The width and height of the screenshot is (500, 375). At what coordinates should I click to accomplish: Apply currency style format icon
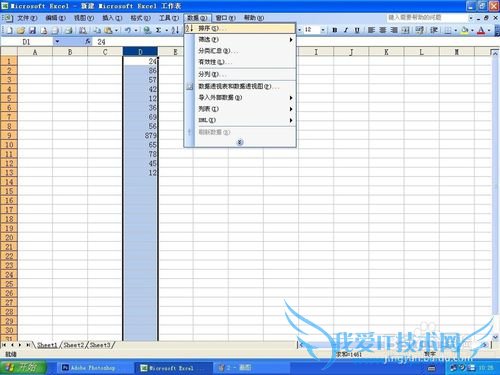[420, 30]
